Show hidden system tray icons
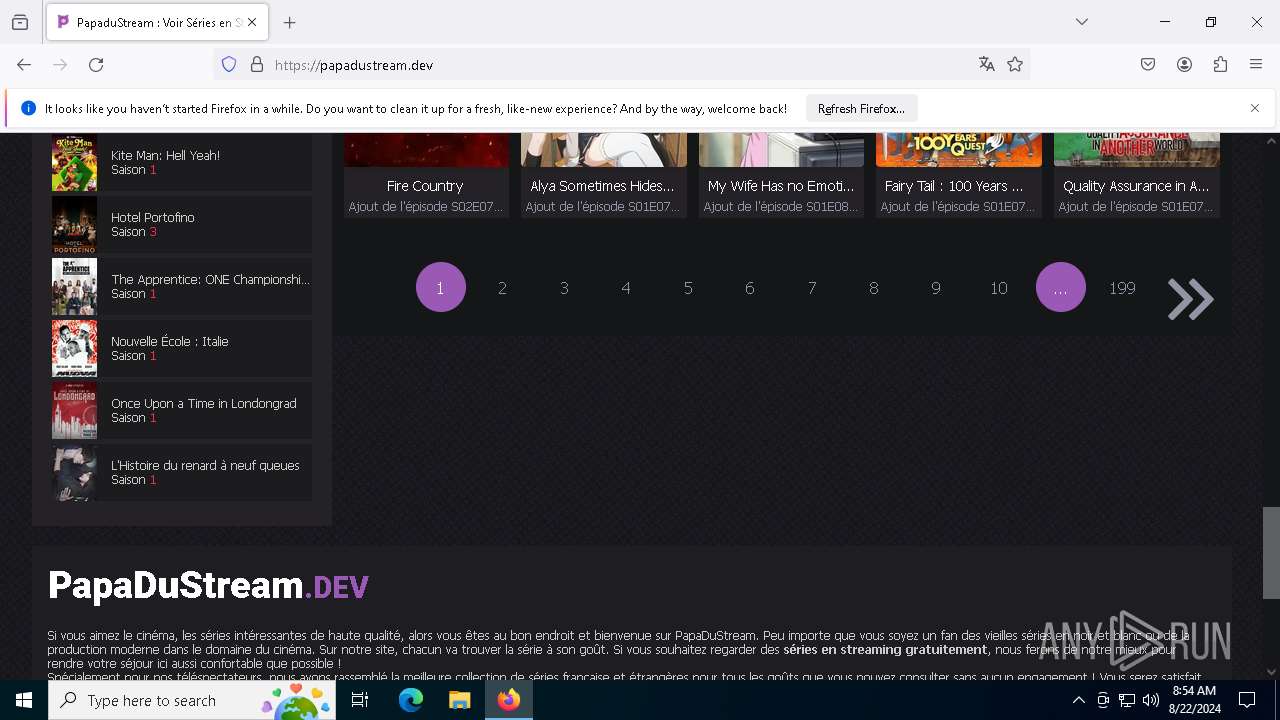 [1078, 700]
